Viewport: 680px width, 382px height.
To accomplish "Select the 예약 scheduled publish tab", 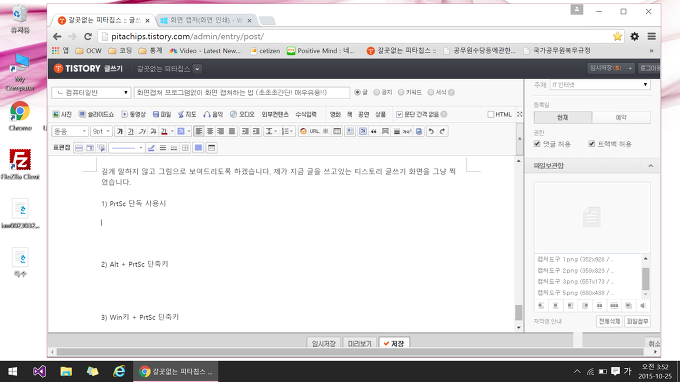I will (x=621, y=118).
